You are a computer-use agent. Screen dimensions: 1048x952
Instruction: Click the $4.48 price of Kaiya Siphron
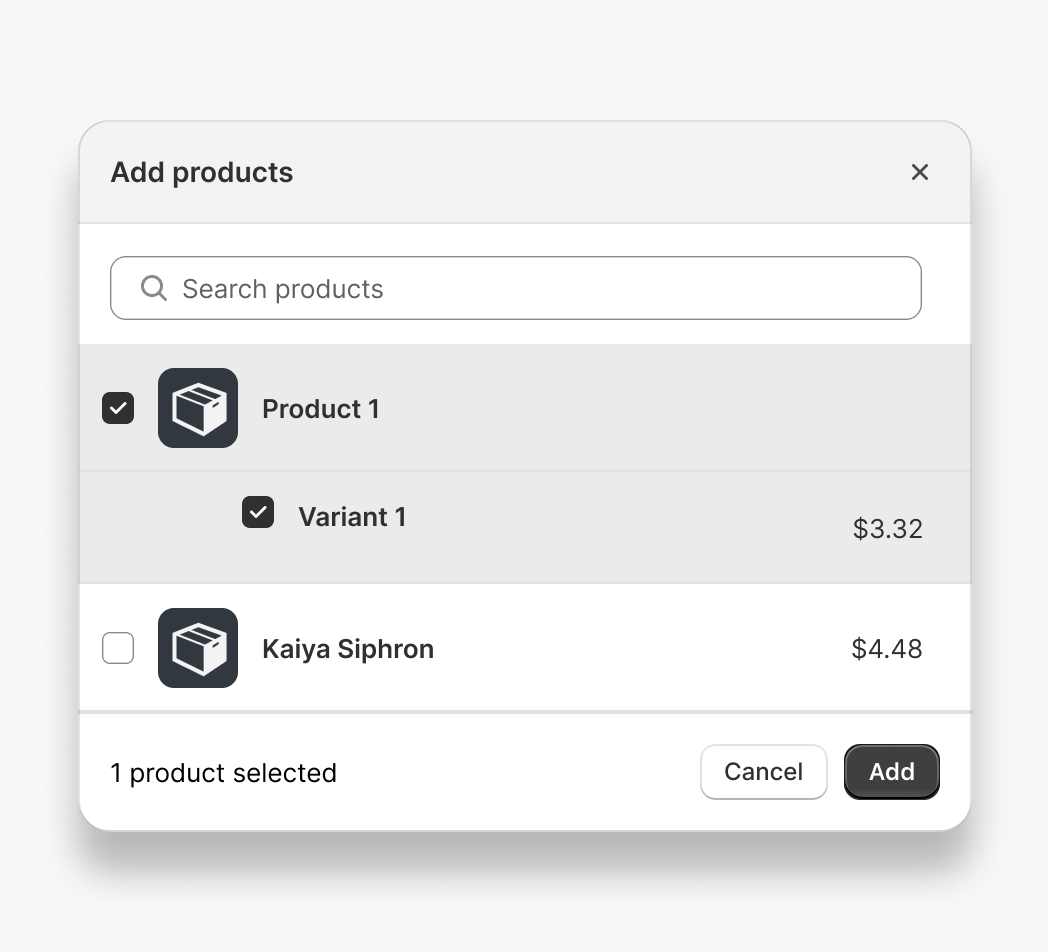coord(886,648)
